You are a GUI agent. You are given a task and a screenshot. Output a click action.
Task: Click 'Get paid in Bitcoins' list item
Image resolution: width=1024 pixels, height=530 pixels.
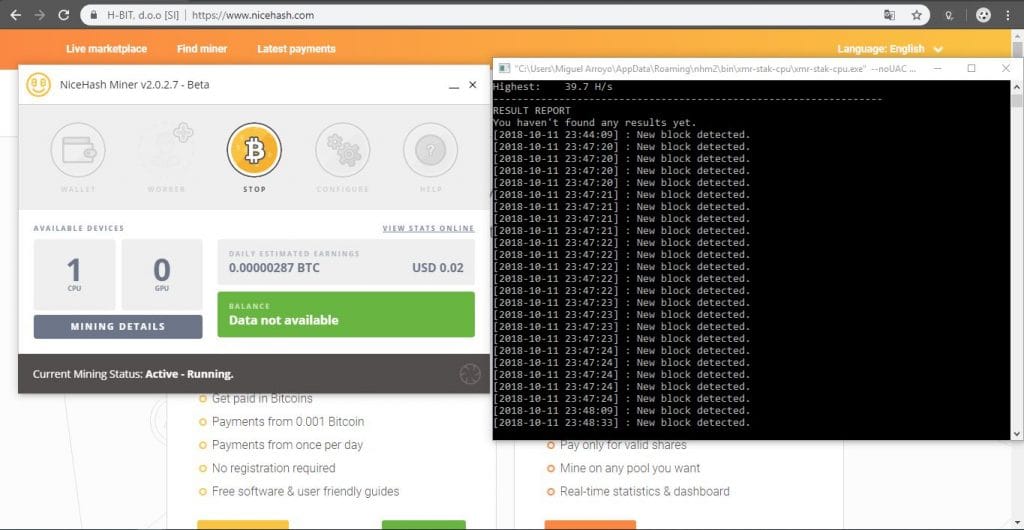pos(262,398)
